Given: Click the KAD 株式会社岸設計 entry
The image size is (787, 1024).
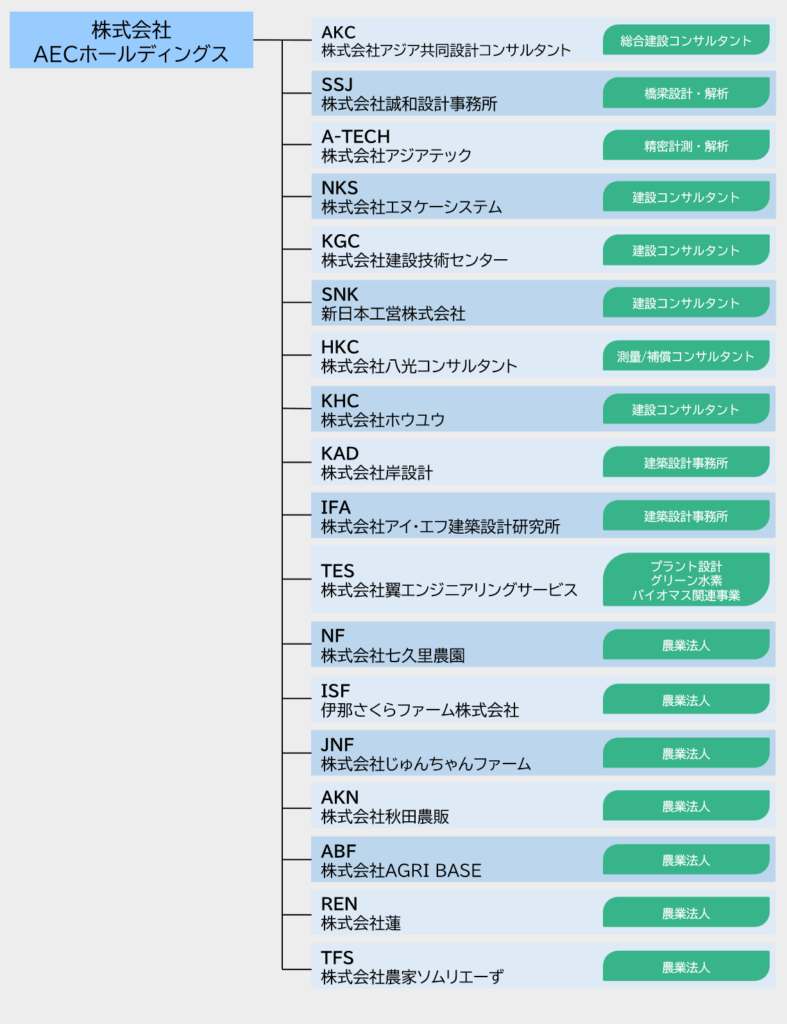Looking at the screenshot, I should coord(377,462).
